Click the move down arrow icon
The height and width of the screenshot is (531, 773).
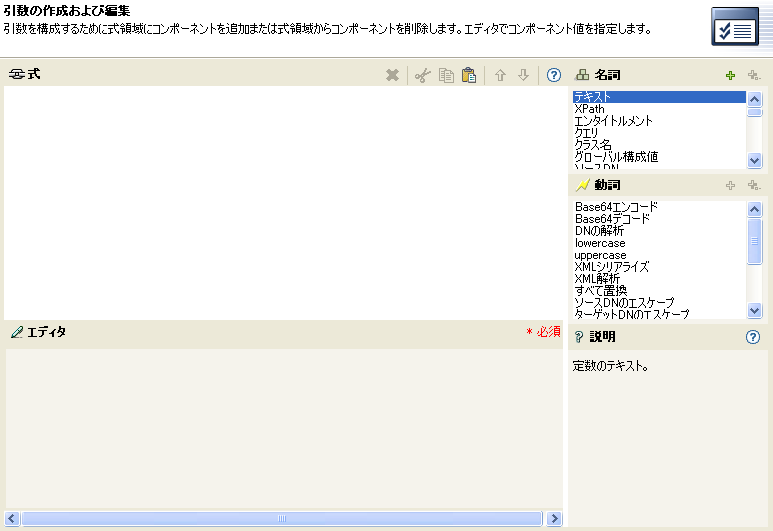tap(524, 75)
